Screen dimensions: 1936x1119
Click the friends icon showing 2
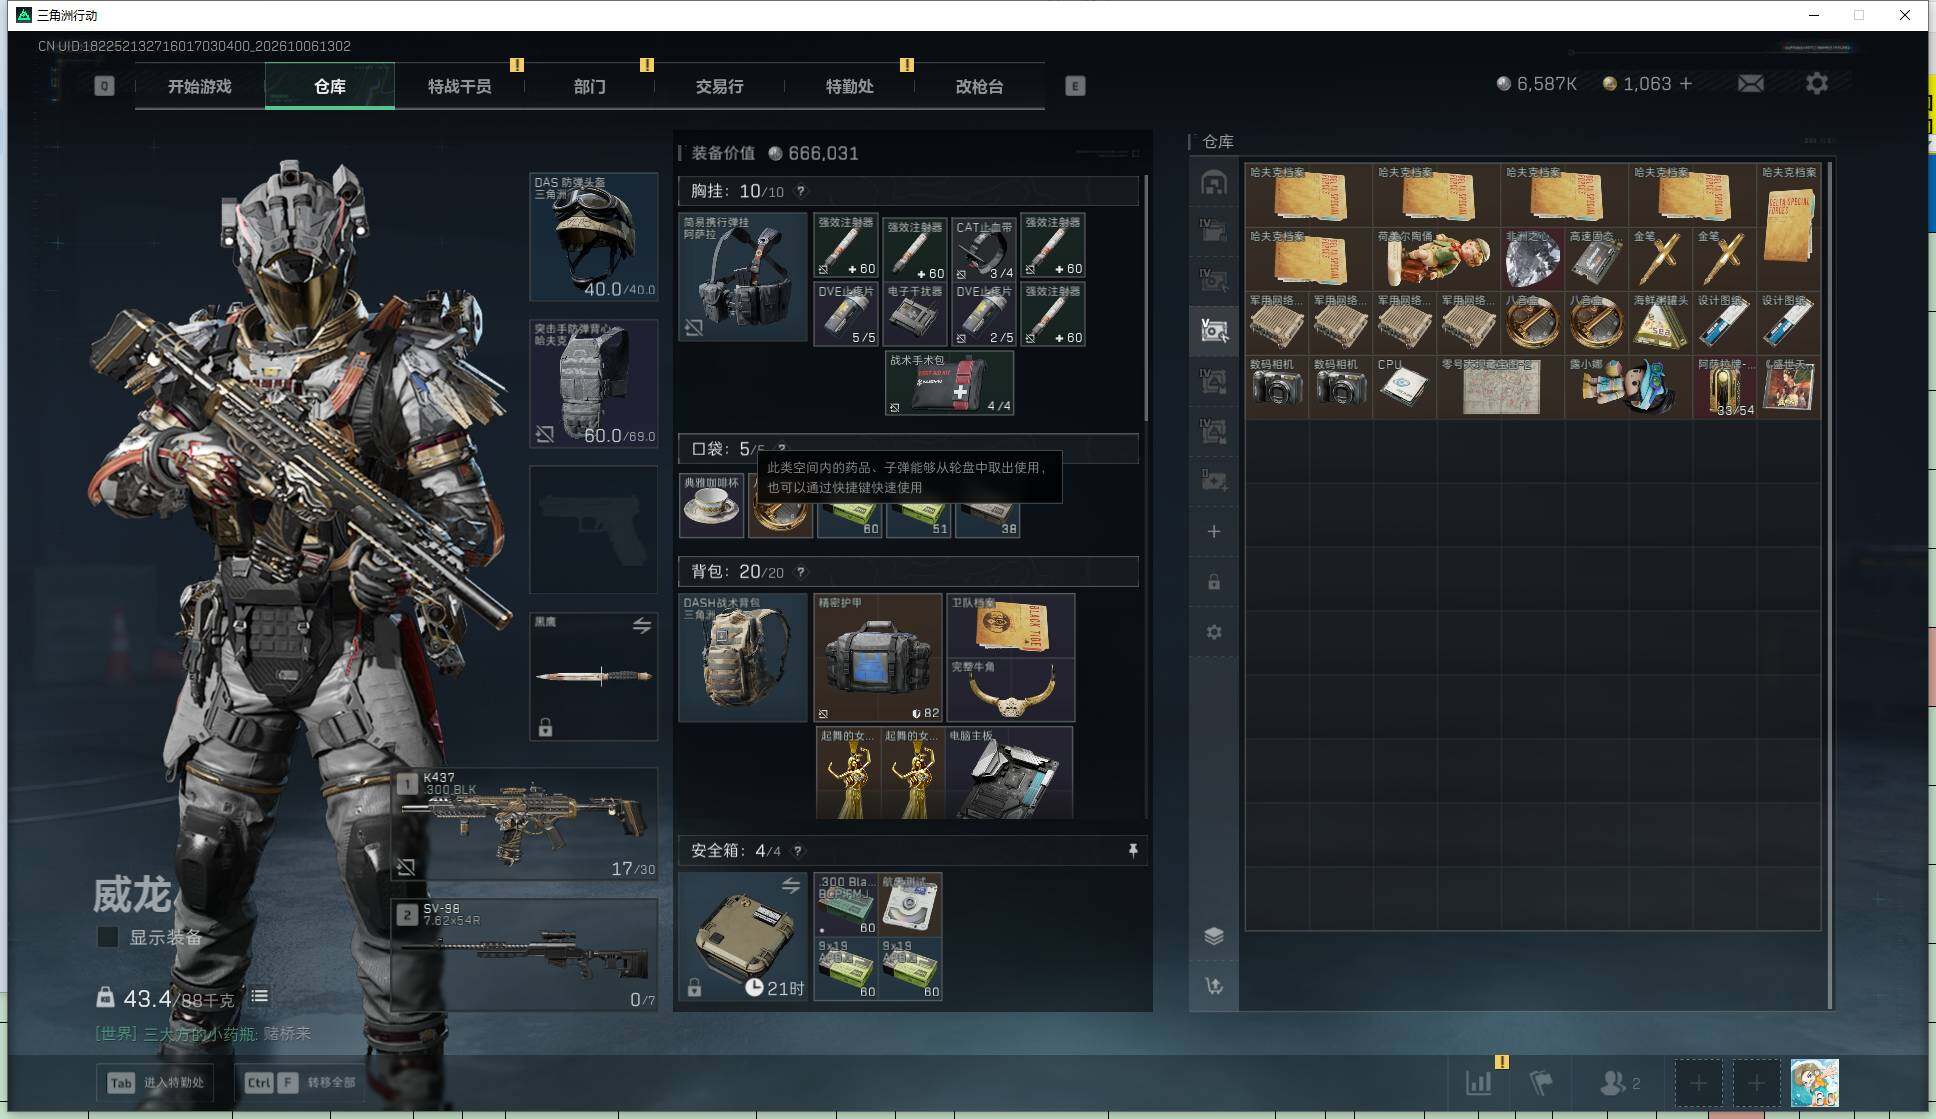coord(1620,1083)
